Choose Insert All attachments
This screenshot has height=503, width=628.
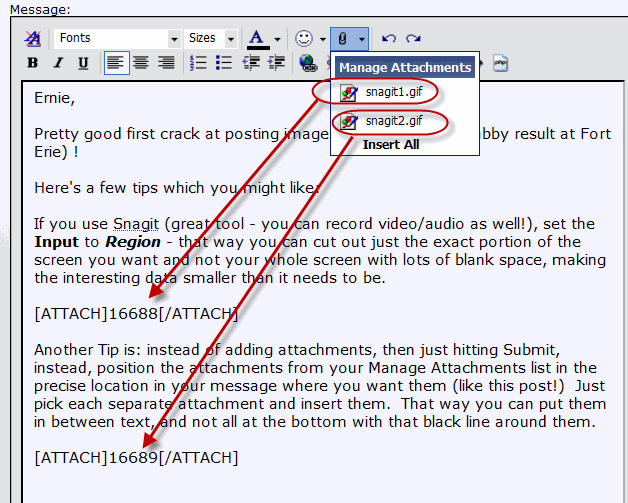coord(391,145)
